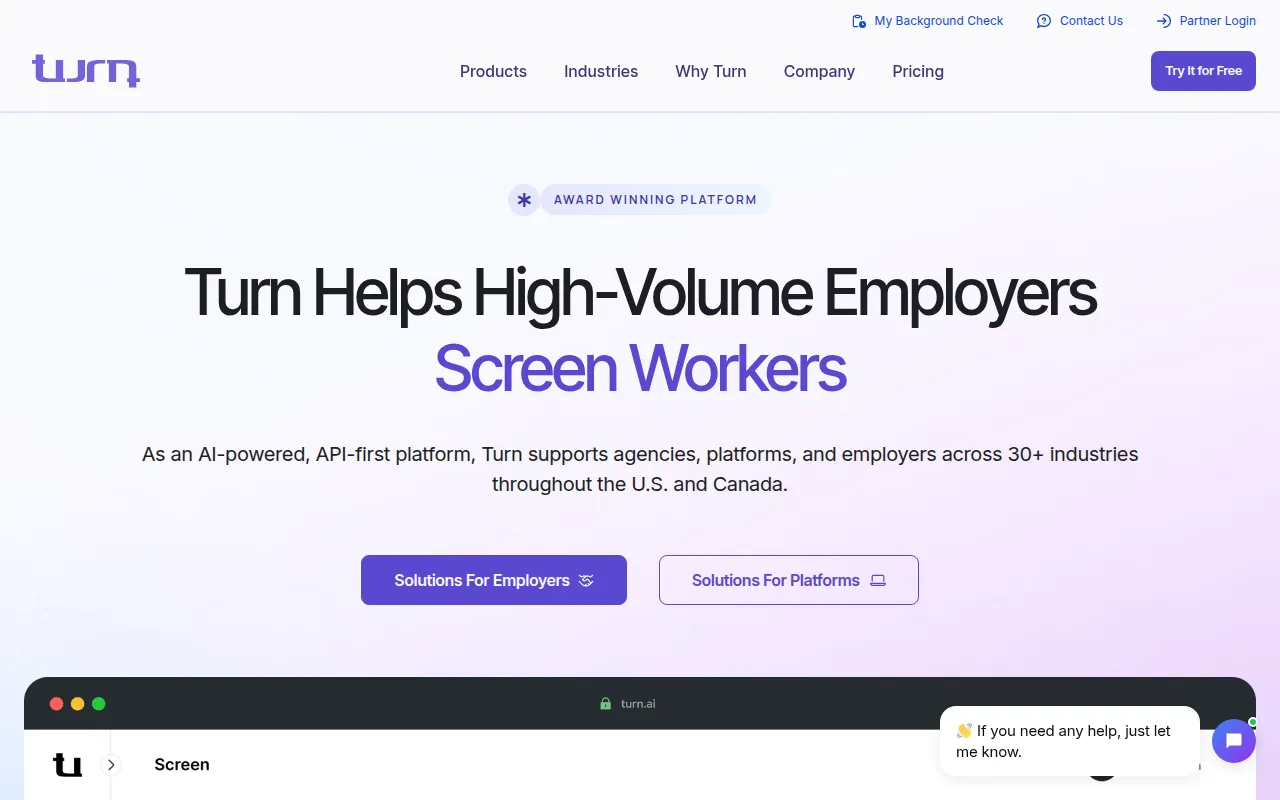The width and height of the screenshot is (1280, 800).
Task: Open the Partner Login link
Action: [x=1205, y=21]
